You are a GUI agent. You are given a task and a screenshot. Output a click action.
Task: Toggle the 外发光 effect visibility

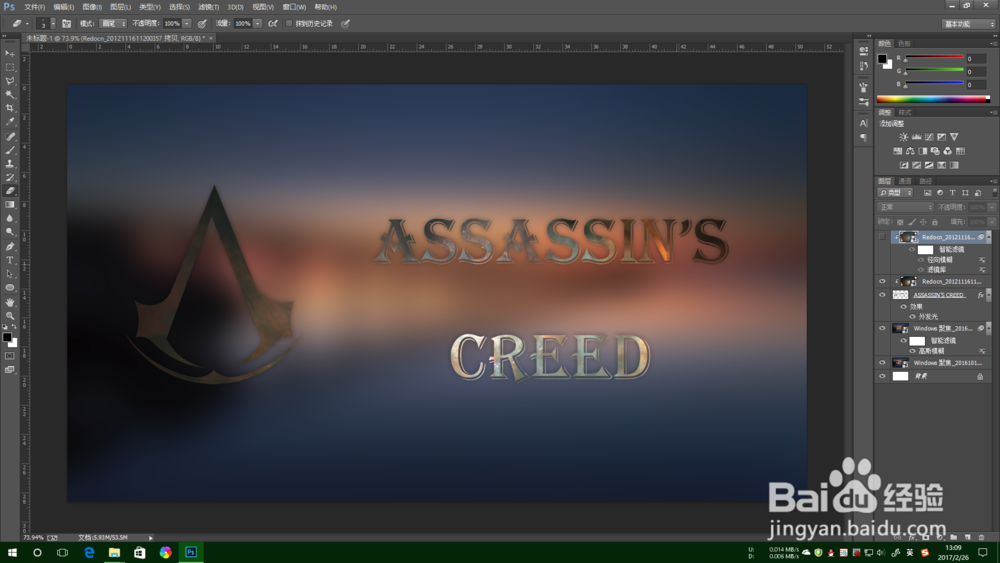coord(912,317)
